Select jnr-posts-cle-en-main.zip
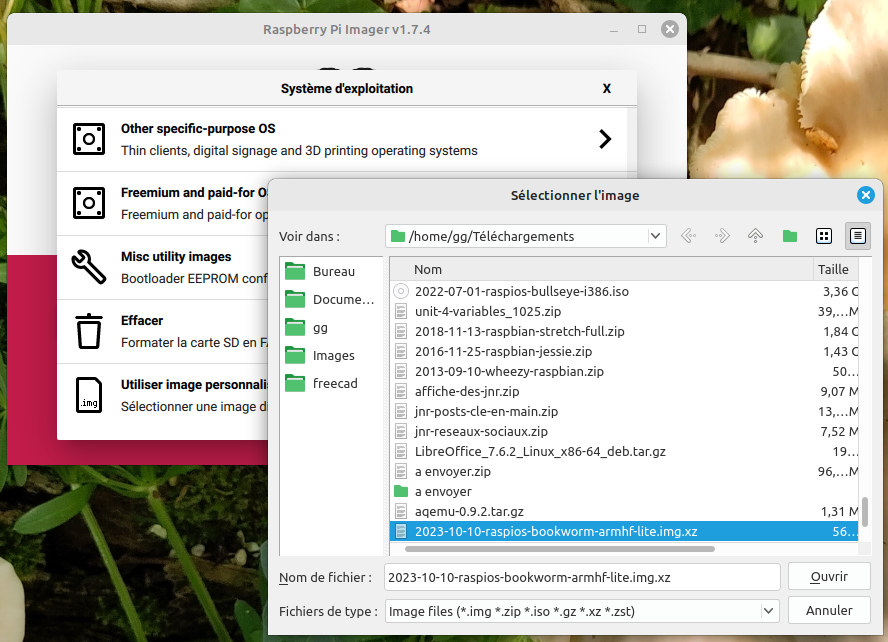 [x=486, y=412]
